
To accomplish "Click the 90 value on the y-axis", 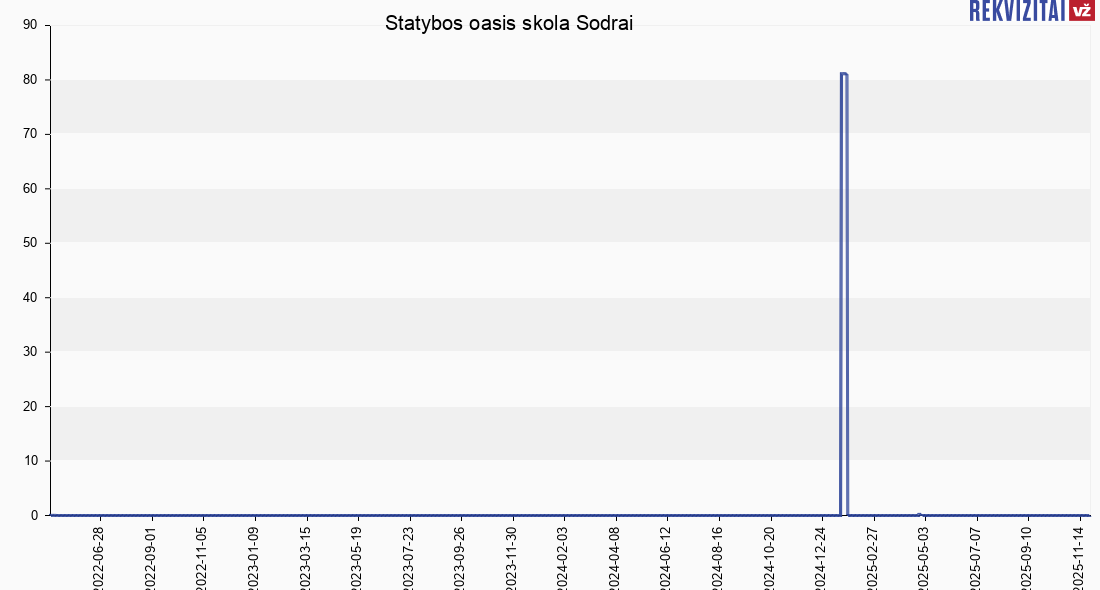I will pyautogui.click(x=29, y=25).
